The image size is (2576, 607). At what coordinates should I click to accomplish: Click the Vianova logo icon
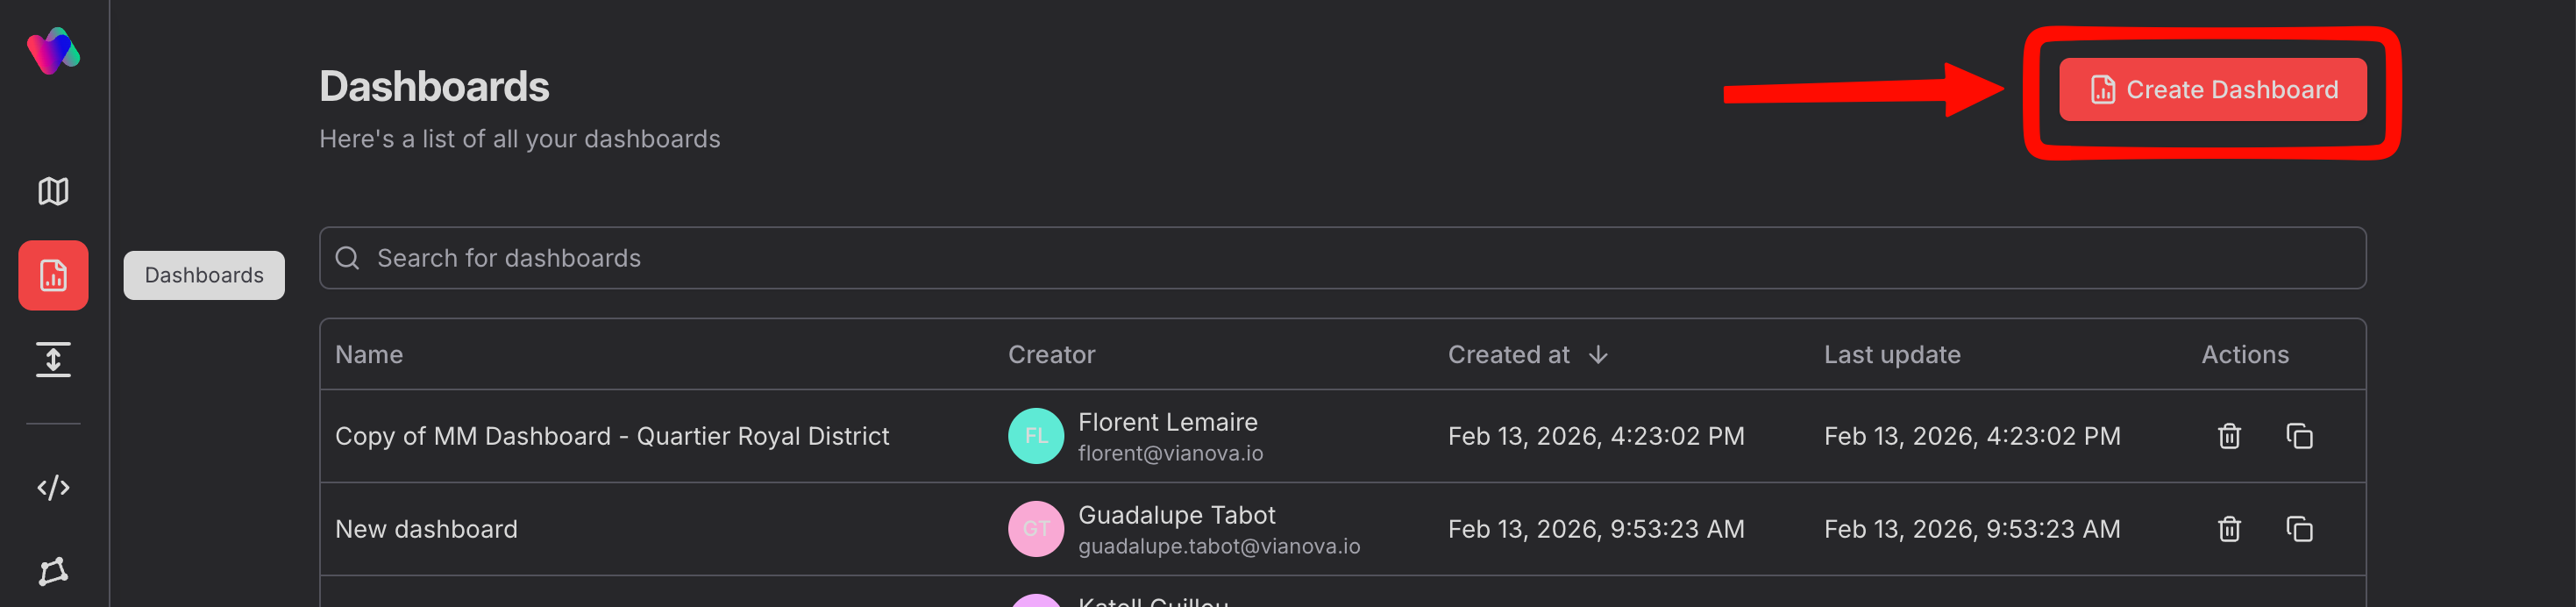point(53,51)
